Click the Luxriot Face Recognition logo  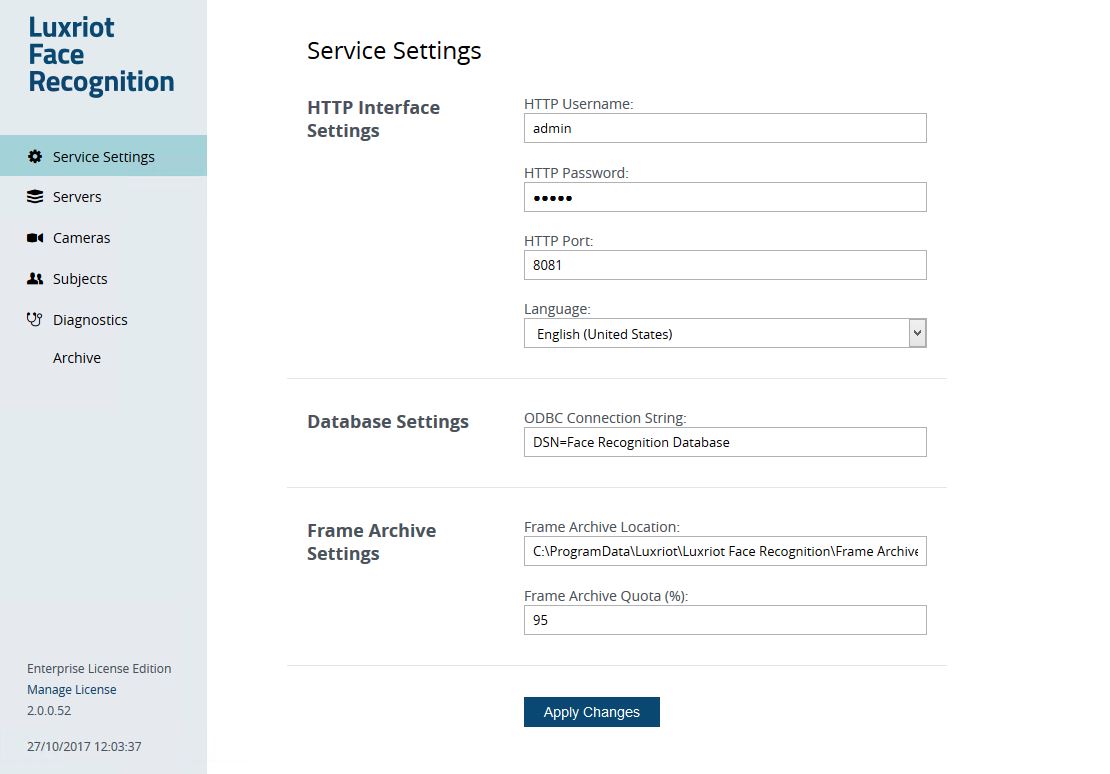pyautogui.click(x=101, y=55)
